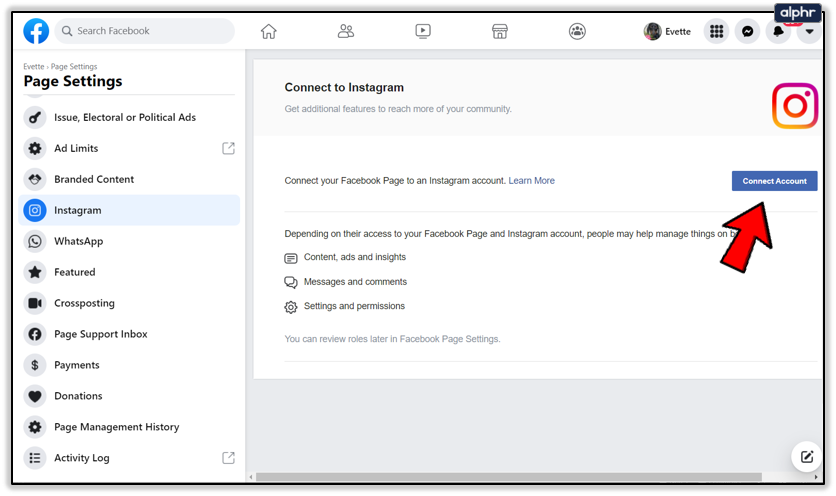836x496 pixels.
Task: Open Featured settings
Action: (129, 272)
